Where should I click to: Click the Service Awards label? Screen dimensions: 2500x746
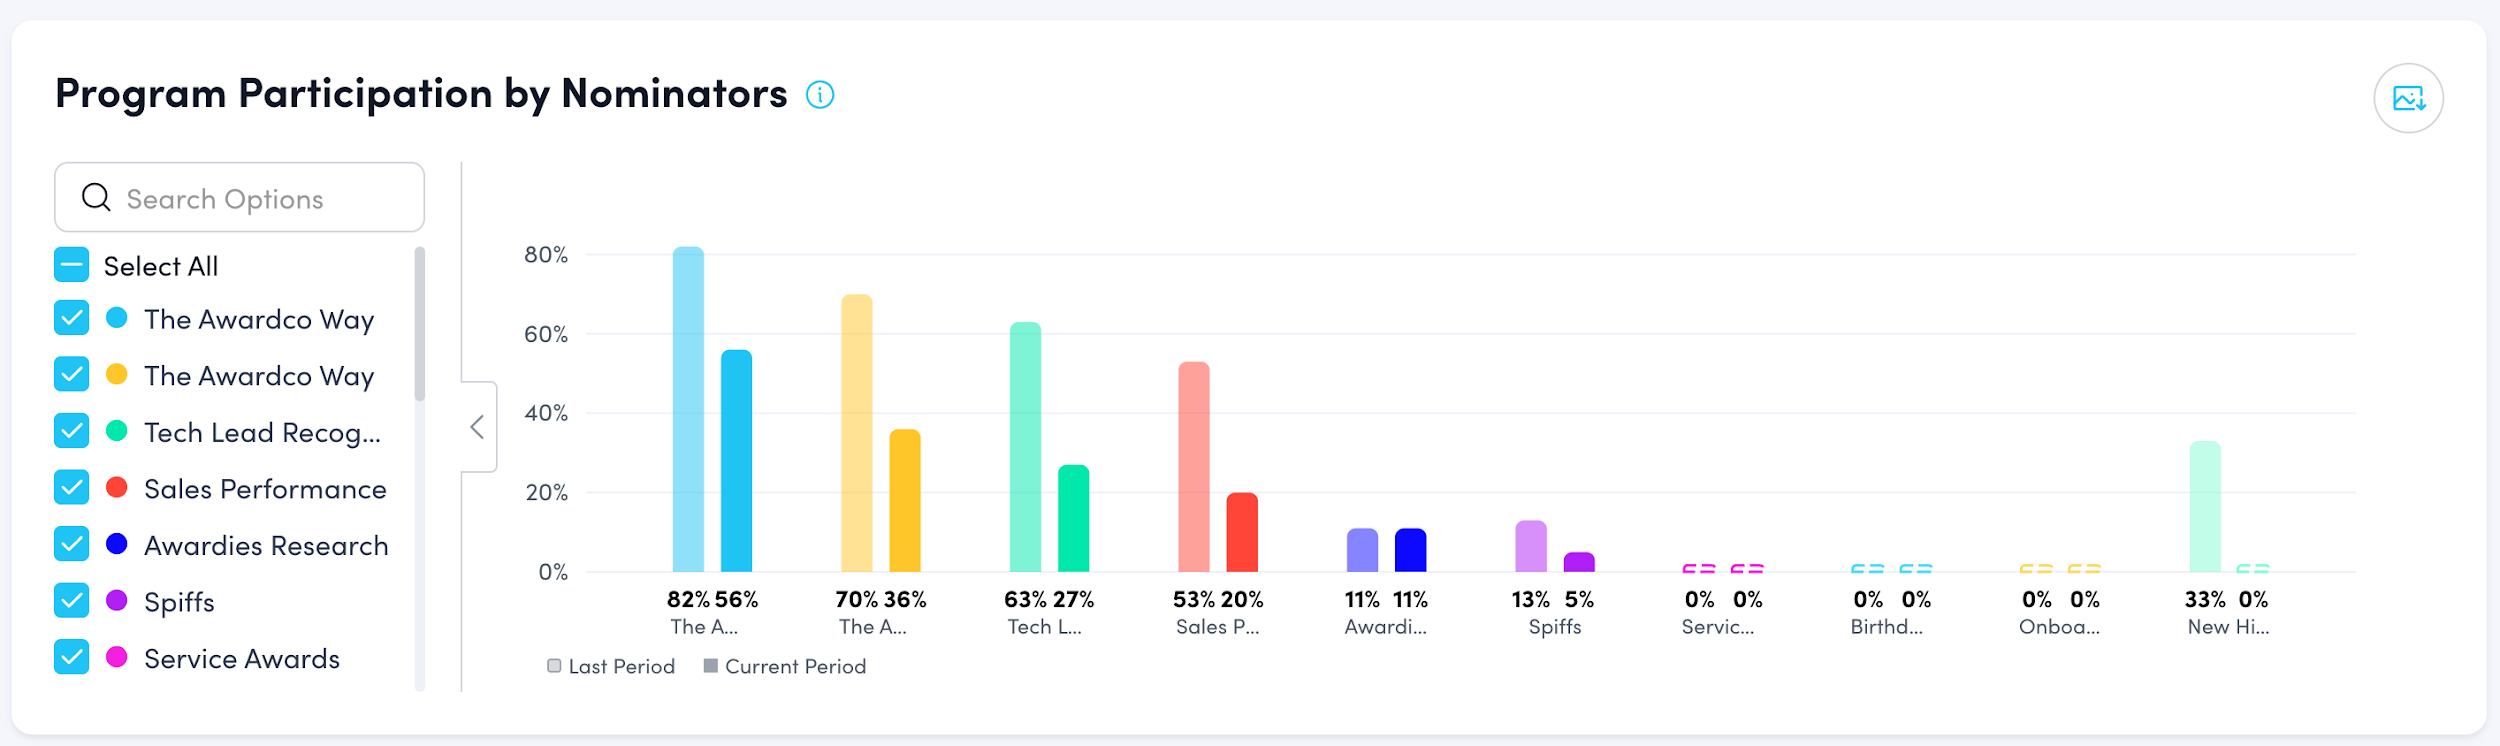point(242,659)
